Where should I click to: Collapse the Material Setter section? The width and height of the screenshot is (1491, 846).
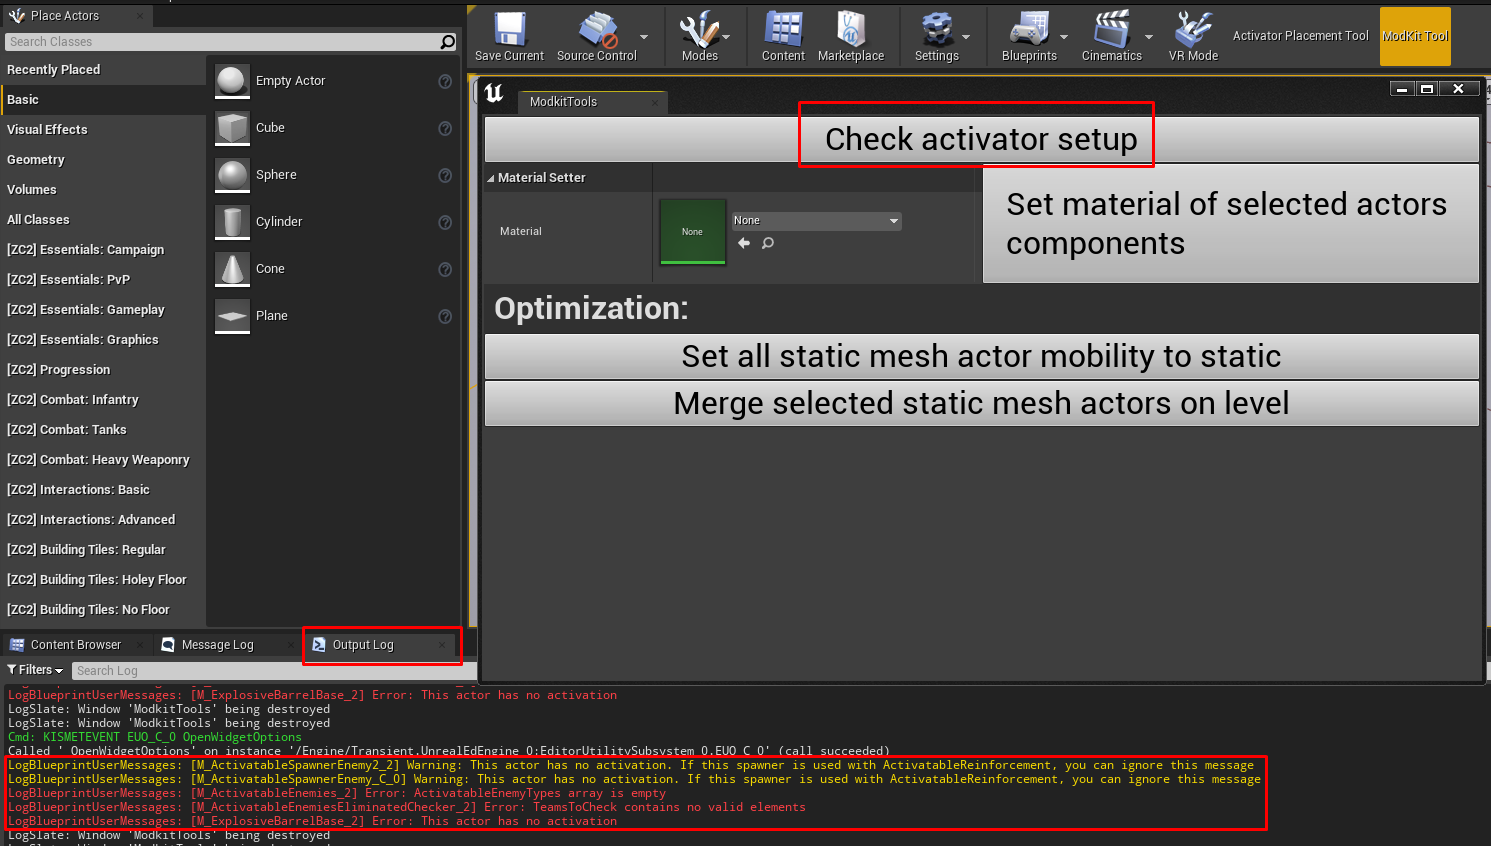(x=491, y=178)
